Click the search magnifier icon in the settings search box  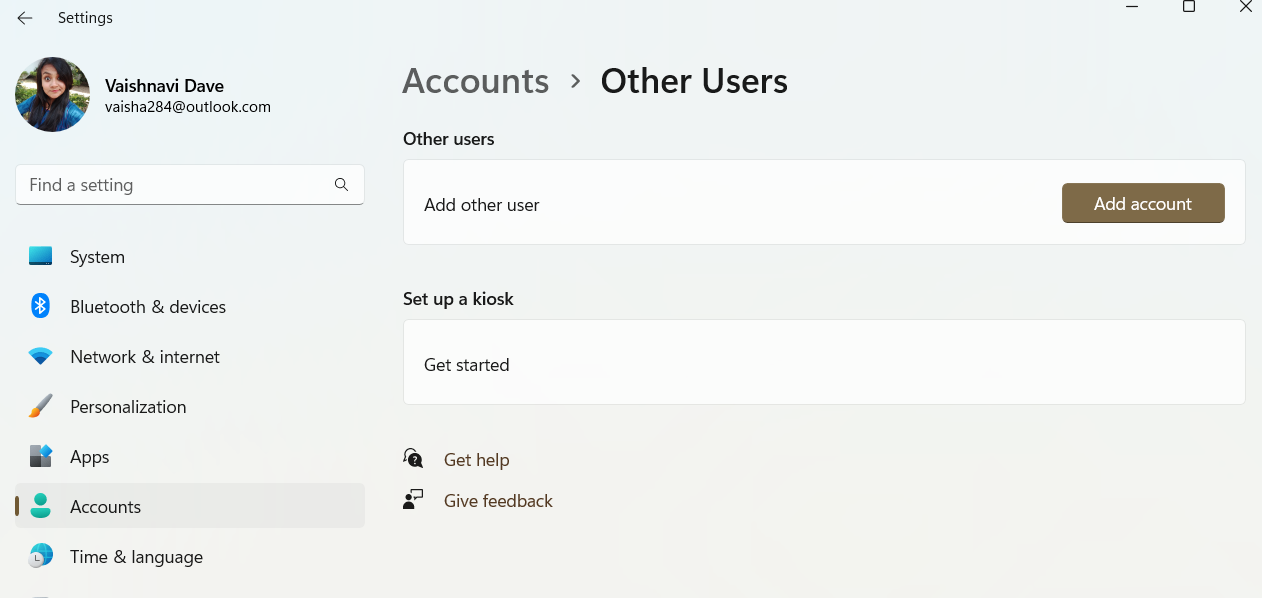pyautogui.click(x=341, y=184)
